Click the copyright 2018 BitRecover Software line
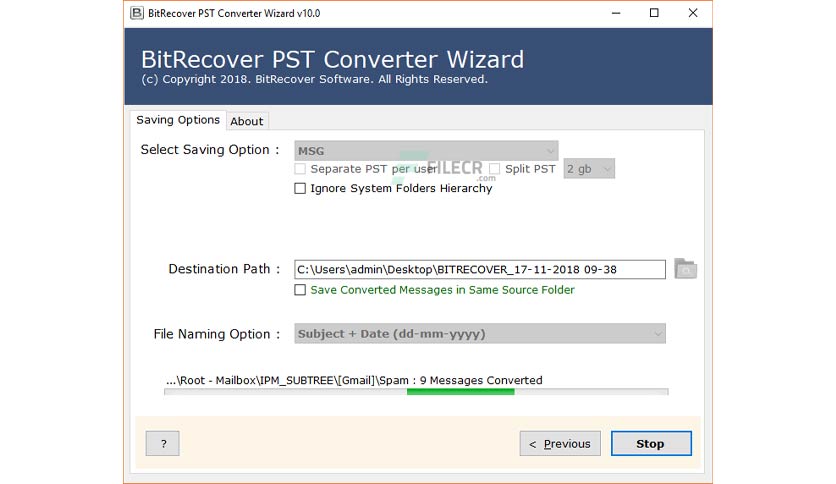 [315, 79]
